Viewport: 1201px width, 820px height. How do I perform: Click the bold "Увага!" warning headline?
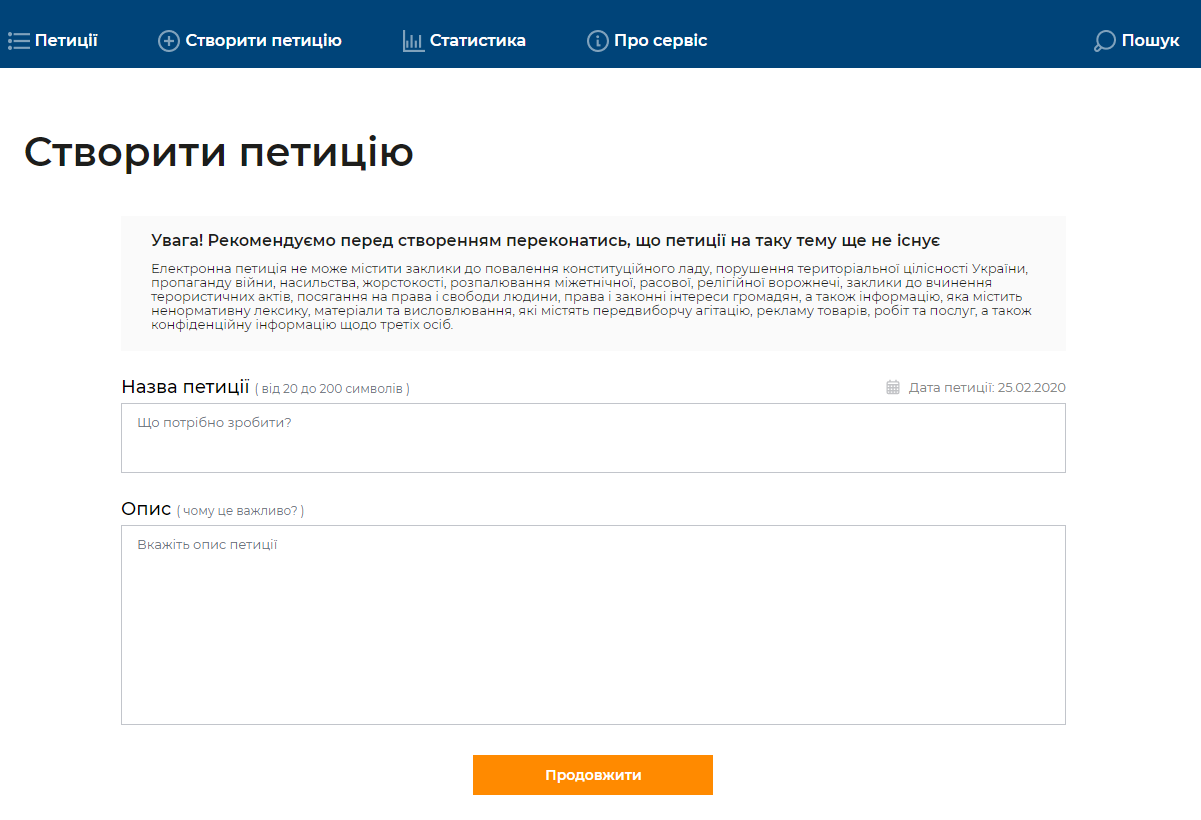(x=545, y=241)
